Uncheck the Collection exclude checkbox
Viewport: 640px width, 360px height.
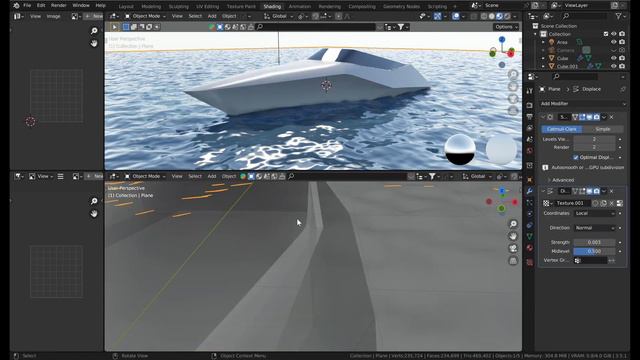click(606, 34)
